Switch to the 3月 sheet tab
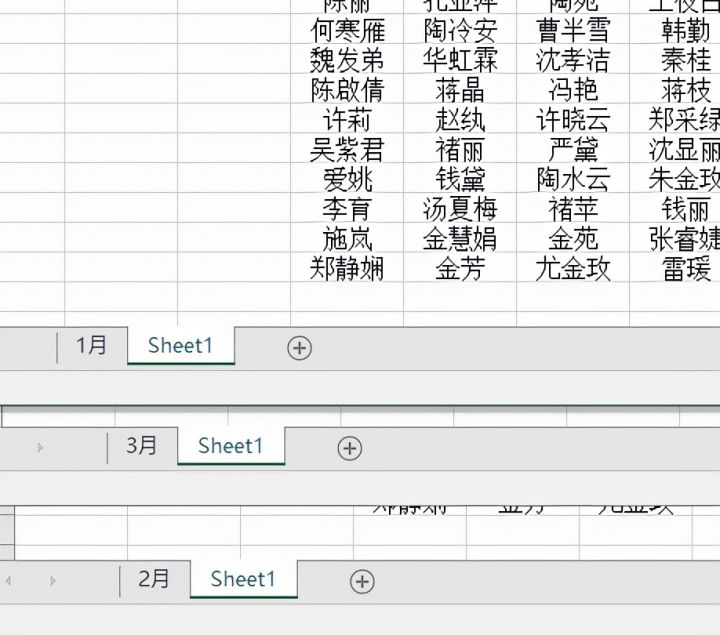The width and height of the screenshot is (720, 635). point(141,445)
